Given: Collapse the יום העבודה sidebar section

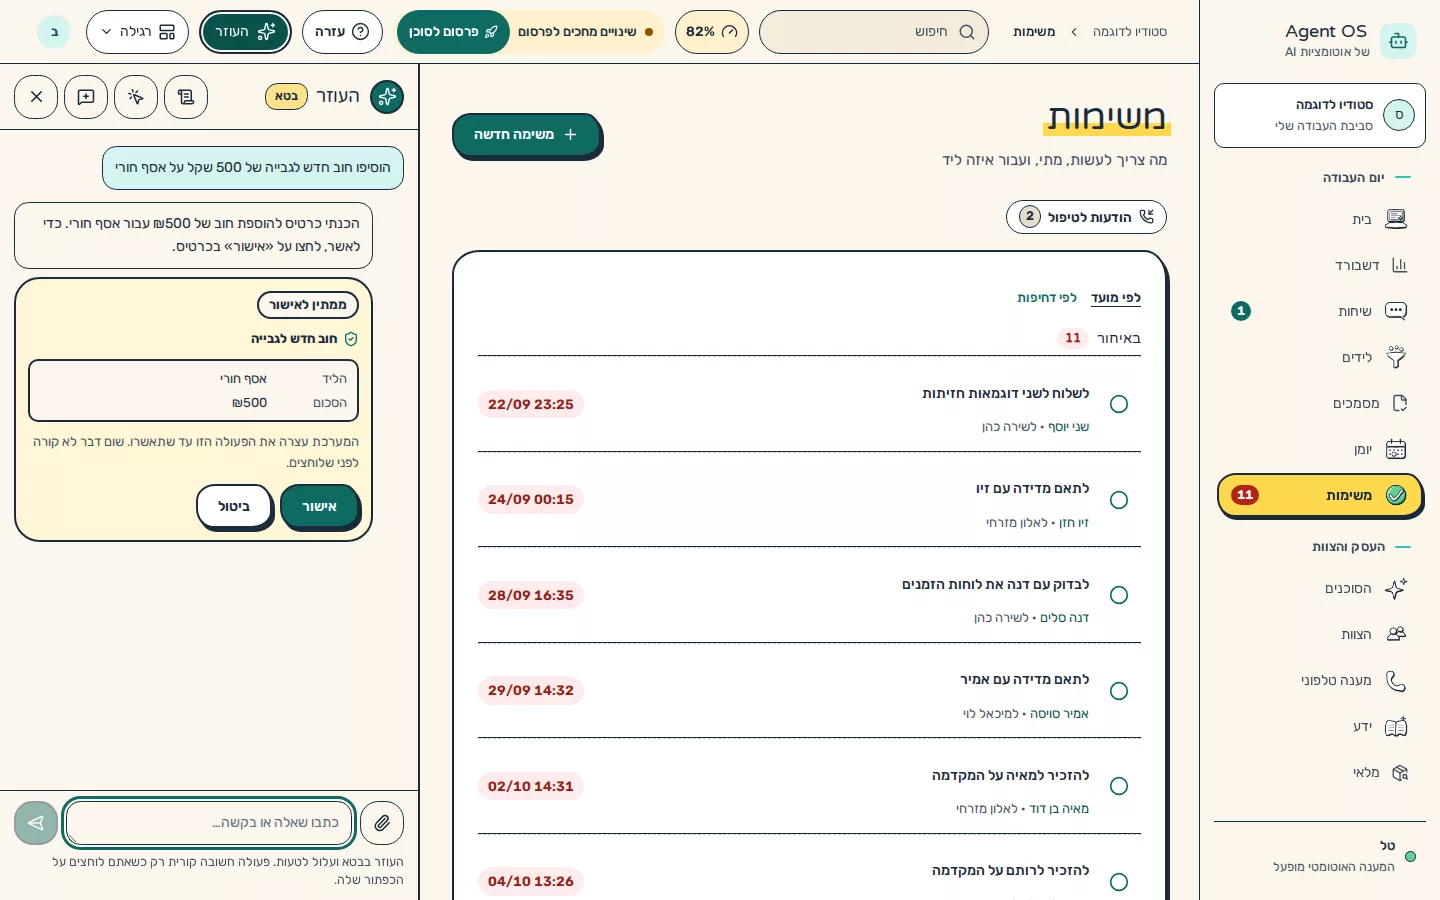Looking at the screenshot, I should click(x=1353, y=178).
